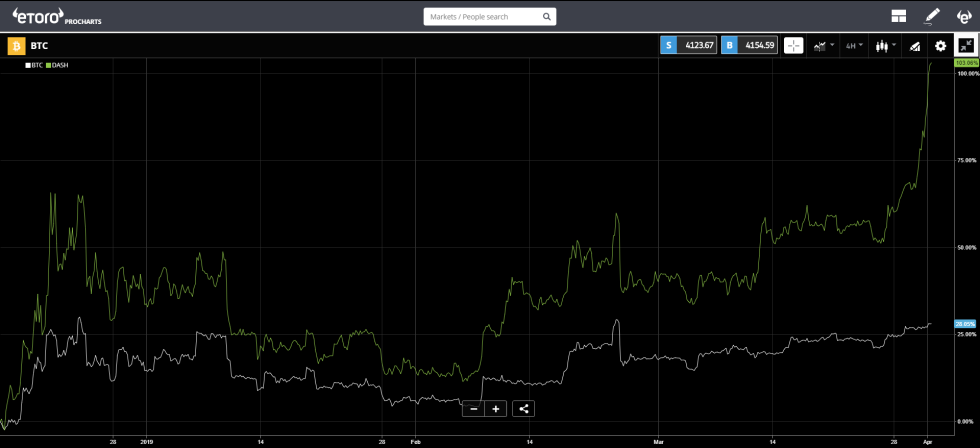Click the search magnifier icon
Screen dimensions: 980x448
(546, 17)
